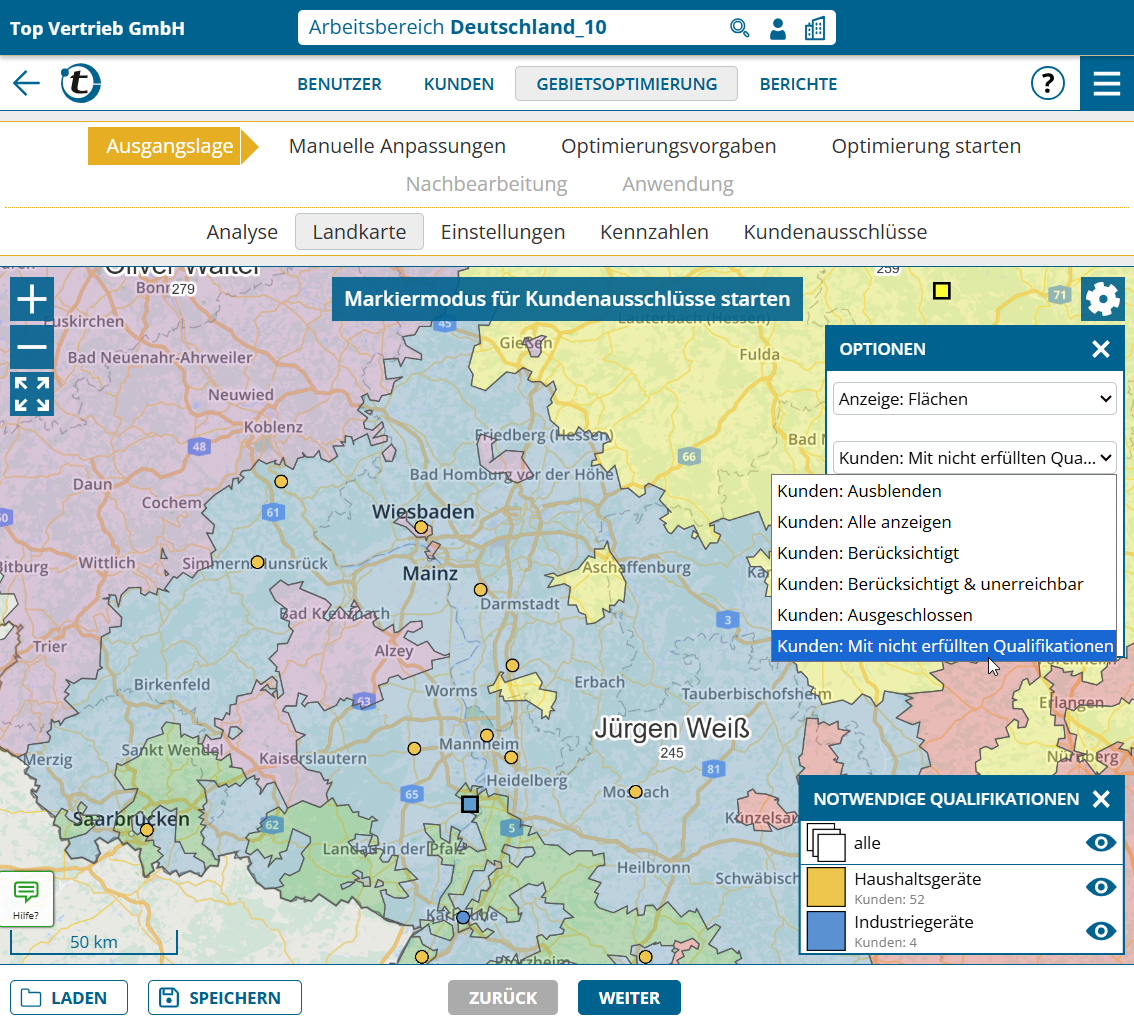Go back using the left arrow
The height and width of the screenshot is (1030, 1134).
(x=27, y=83)
